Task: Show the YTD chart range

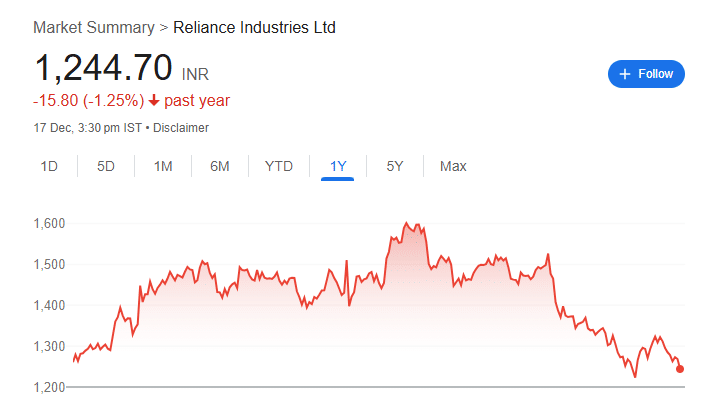Action: 279,167
